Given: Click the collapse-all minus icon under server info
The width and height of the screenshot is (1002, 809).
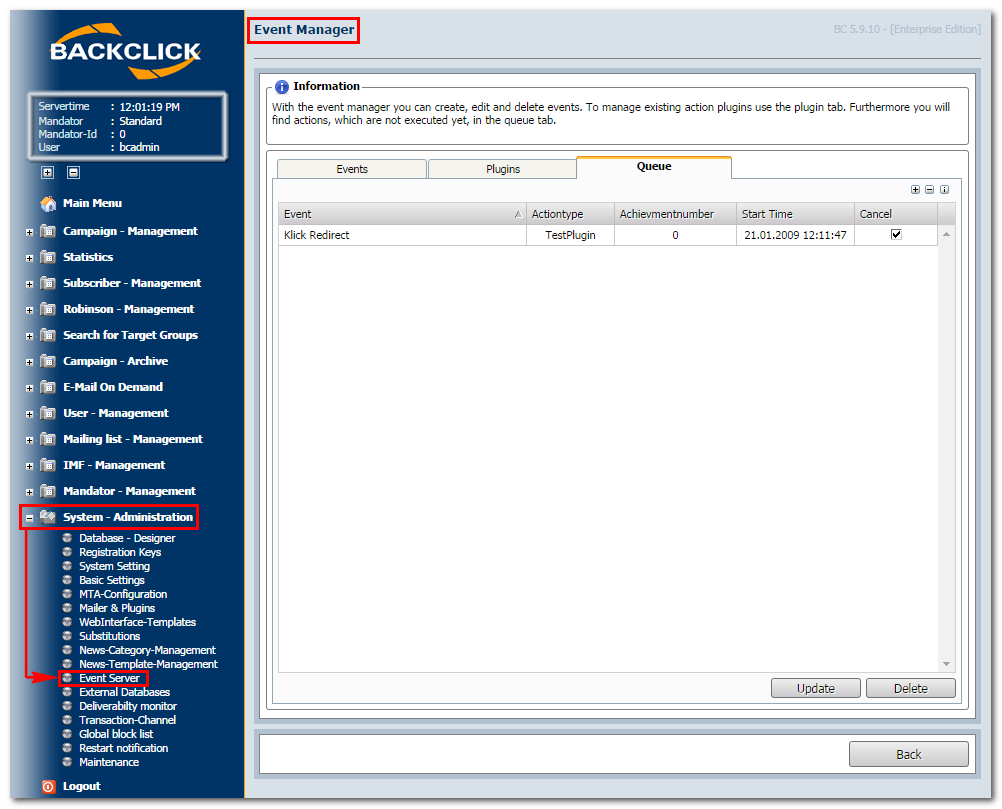Looking at the screenshot, I should coord(73,172).
